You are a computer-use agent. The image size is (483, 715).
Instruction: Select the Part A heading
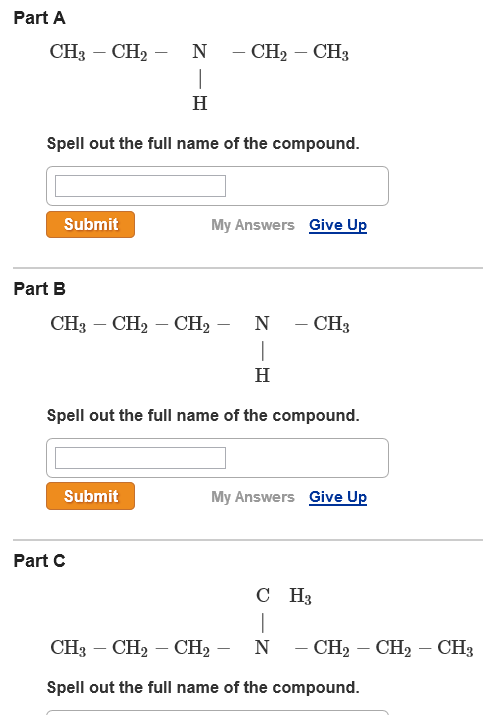(x=39, y=18)
